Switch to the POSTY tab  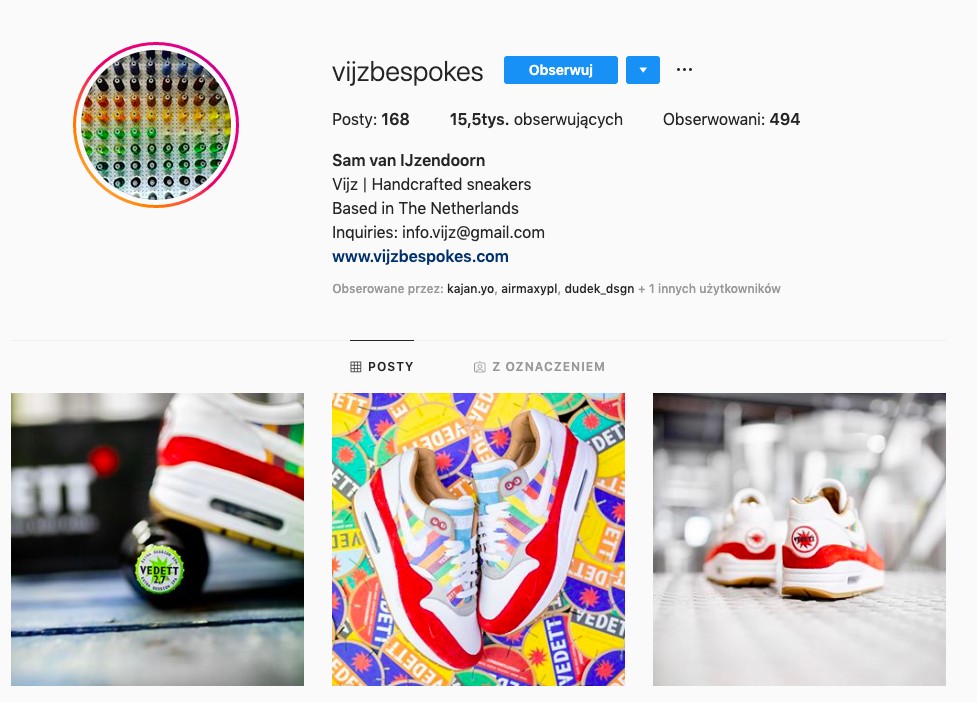point(382,367)
